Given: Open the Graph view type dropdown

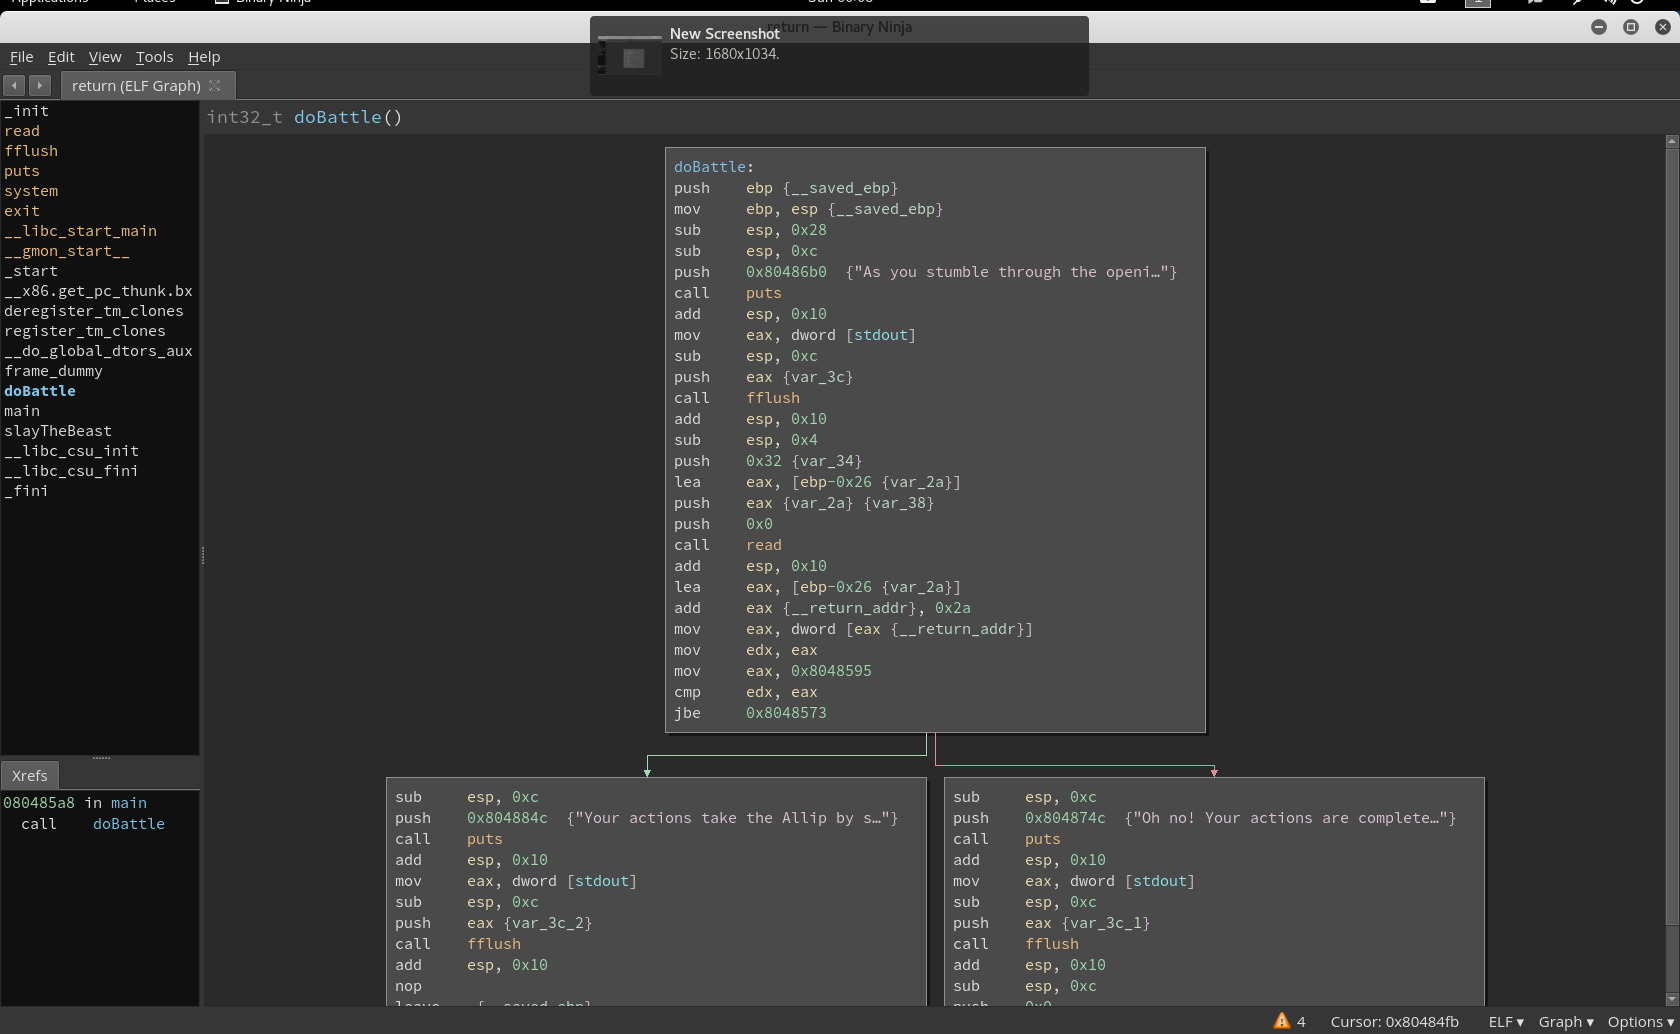Looking at the screenshot, I should [1565, 1021].
